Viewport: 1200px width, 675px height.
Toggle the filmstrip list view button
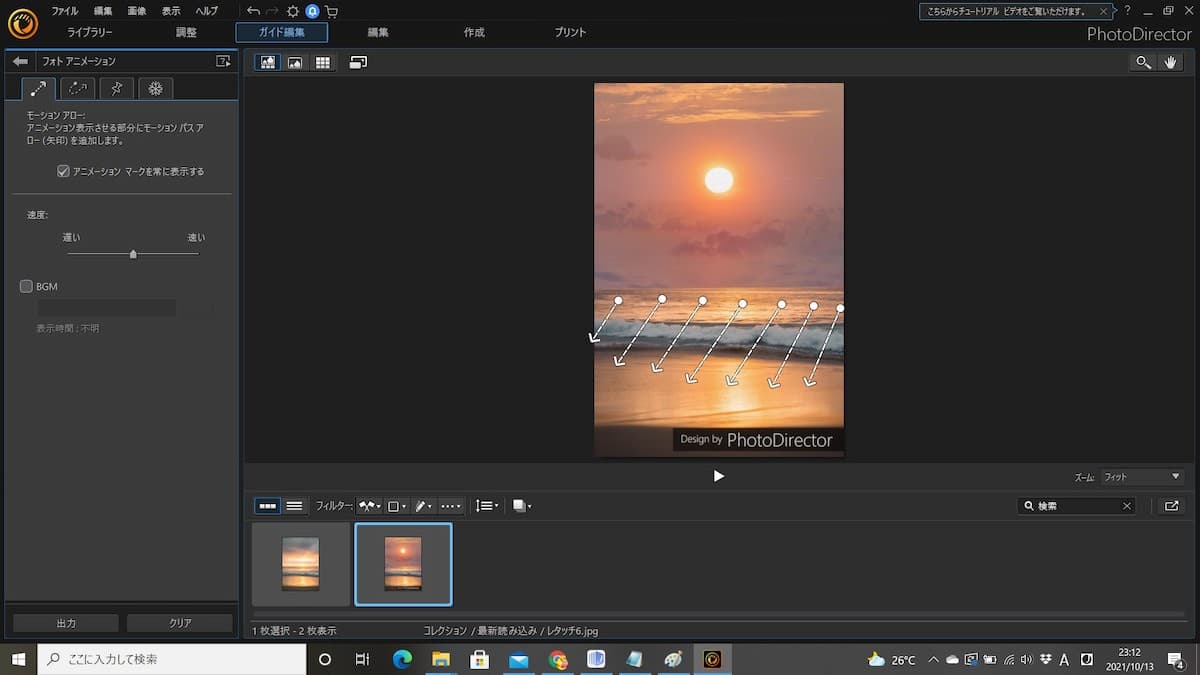click(294, 506)
